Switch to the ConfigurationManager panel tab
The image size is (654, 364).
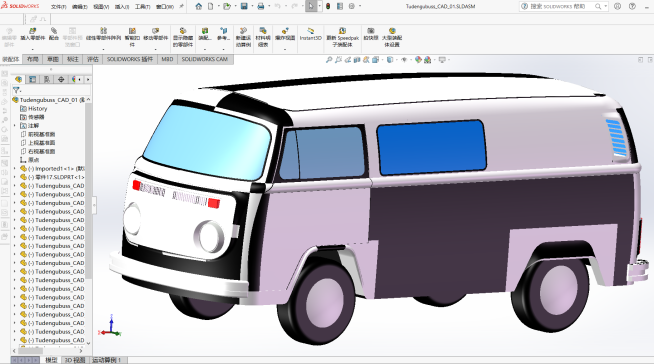pyautogui.click(x=47, y=79)
